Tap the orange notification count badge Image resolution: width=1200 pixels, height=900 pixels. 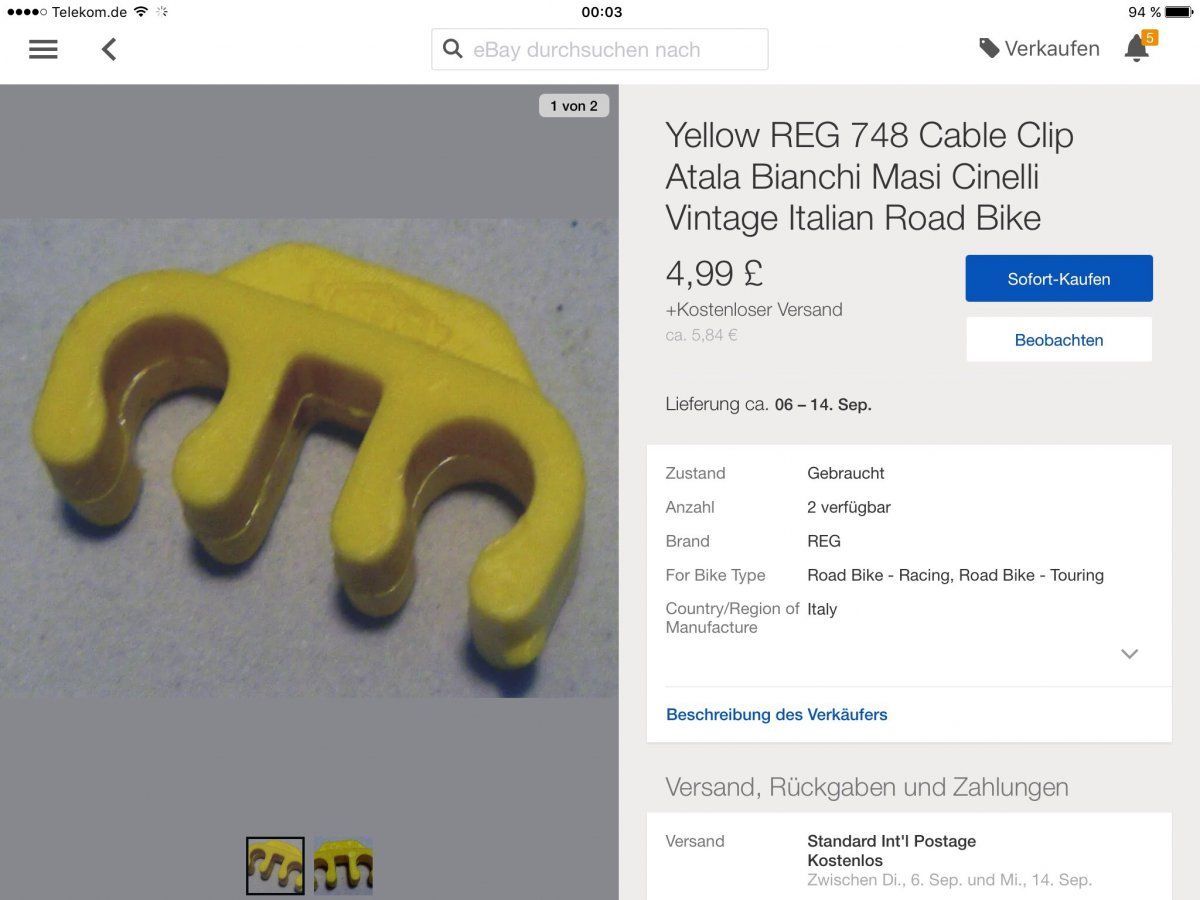coord(1150,38)
